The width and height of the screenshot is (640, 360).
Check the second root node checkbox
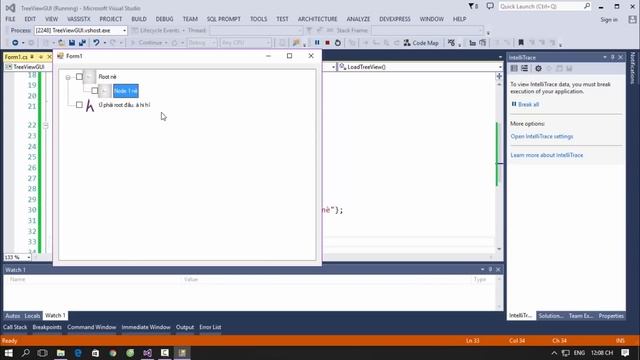tap(79, 105)
